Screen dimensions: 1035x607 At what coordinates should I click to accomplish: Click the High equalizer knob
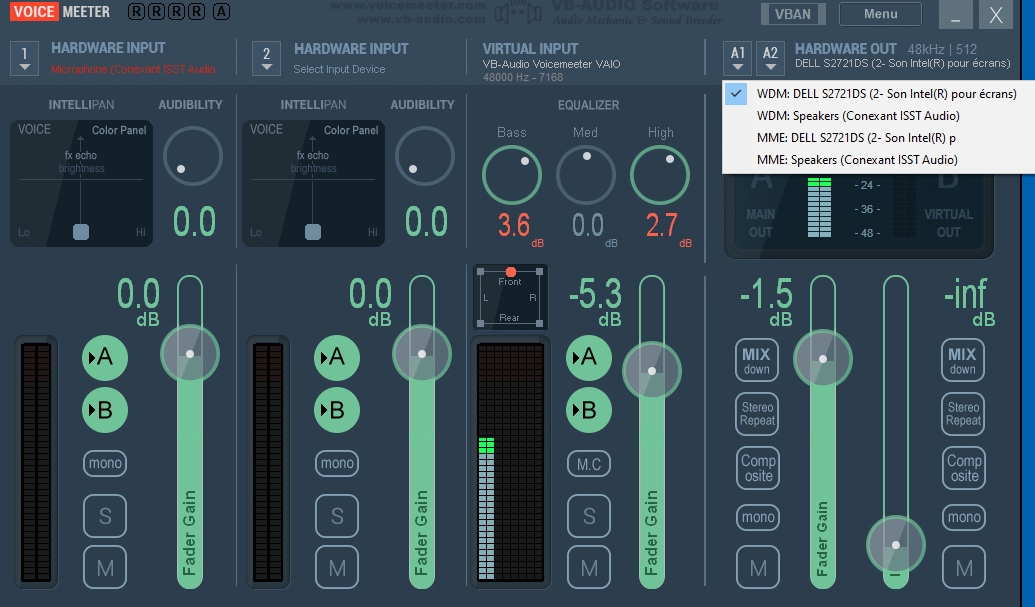point(660,175)
